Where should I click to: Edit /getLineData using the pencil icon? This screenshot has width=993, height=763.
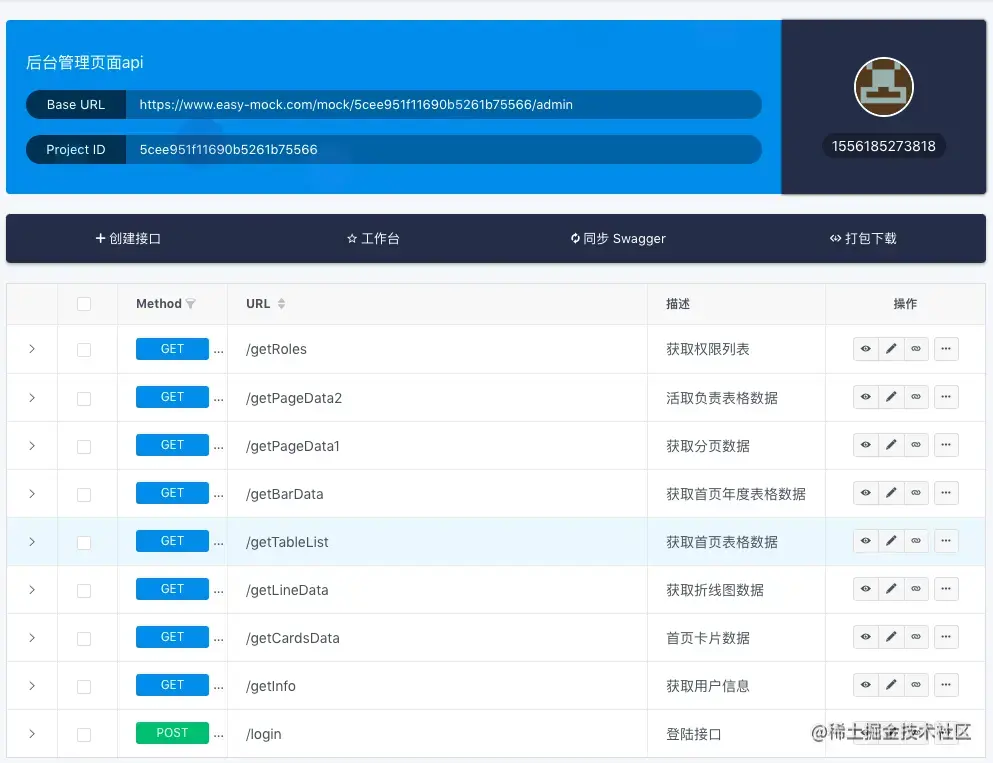[x=891, y=590]
